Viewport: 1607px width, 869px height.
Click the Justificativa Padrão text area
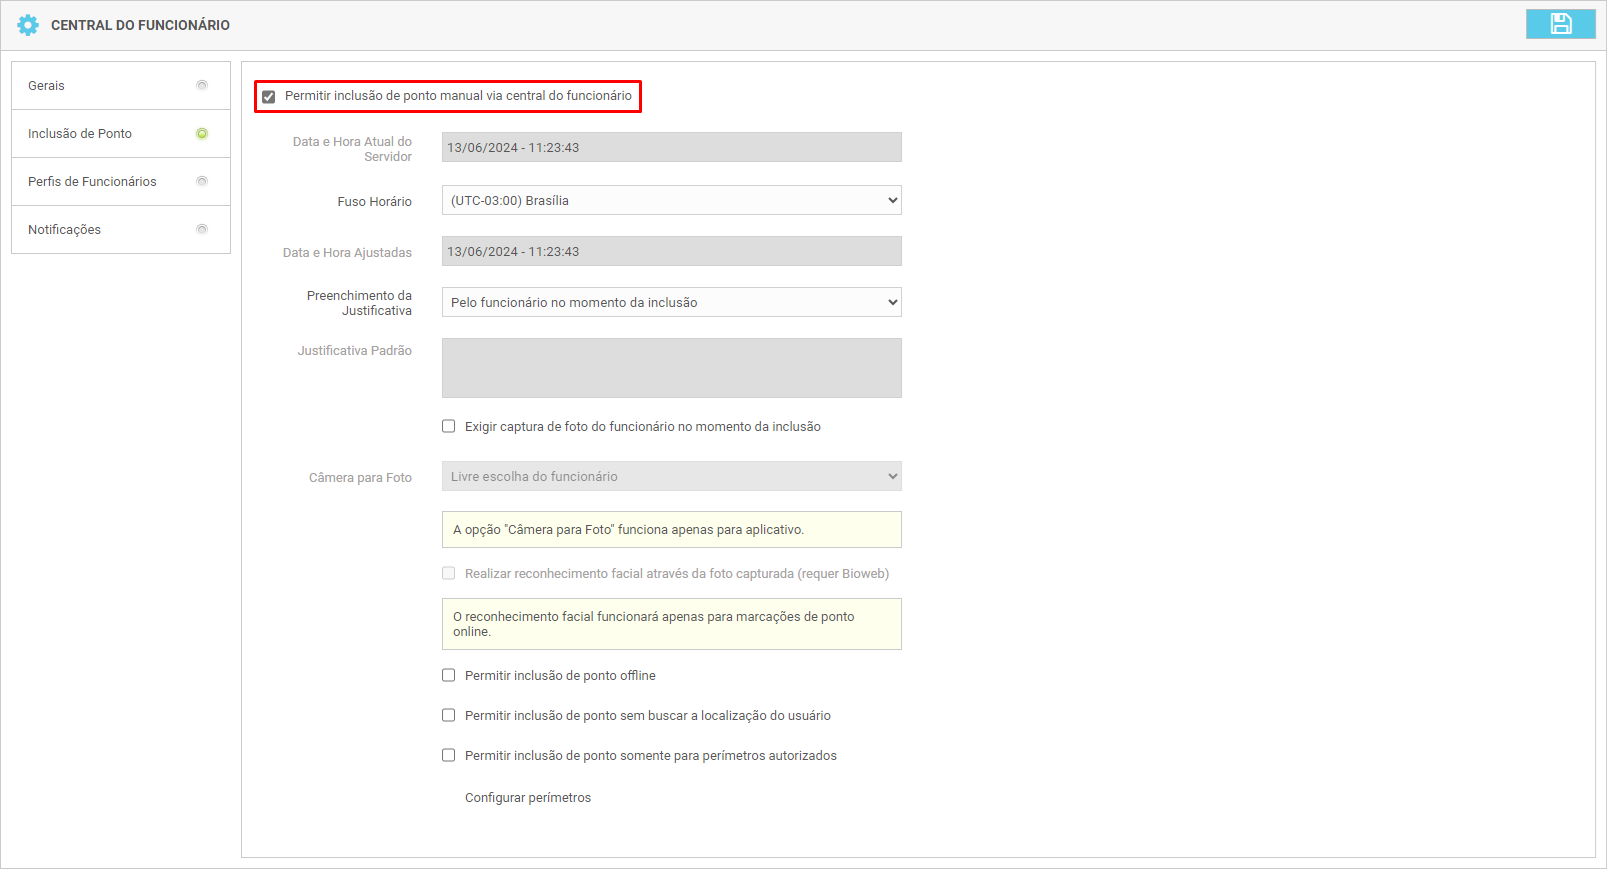pos(671,368)
